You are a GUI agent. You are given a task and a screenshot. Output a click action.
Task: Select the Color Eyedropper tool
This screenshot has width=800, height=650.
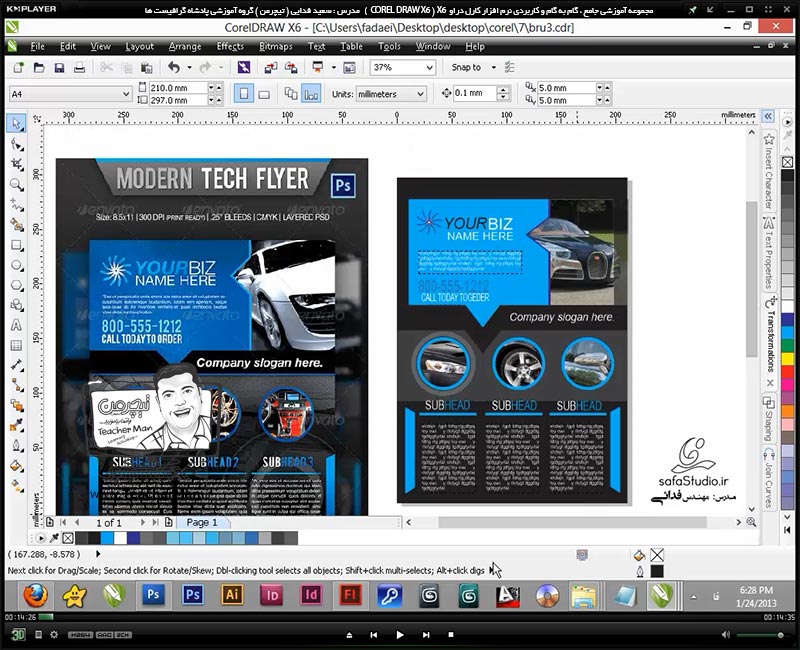click(17, 425)
